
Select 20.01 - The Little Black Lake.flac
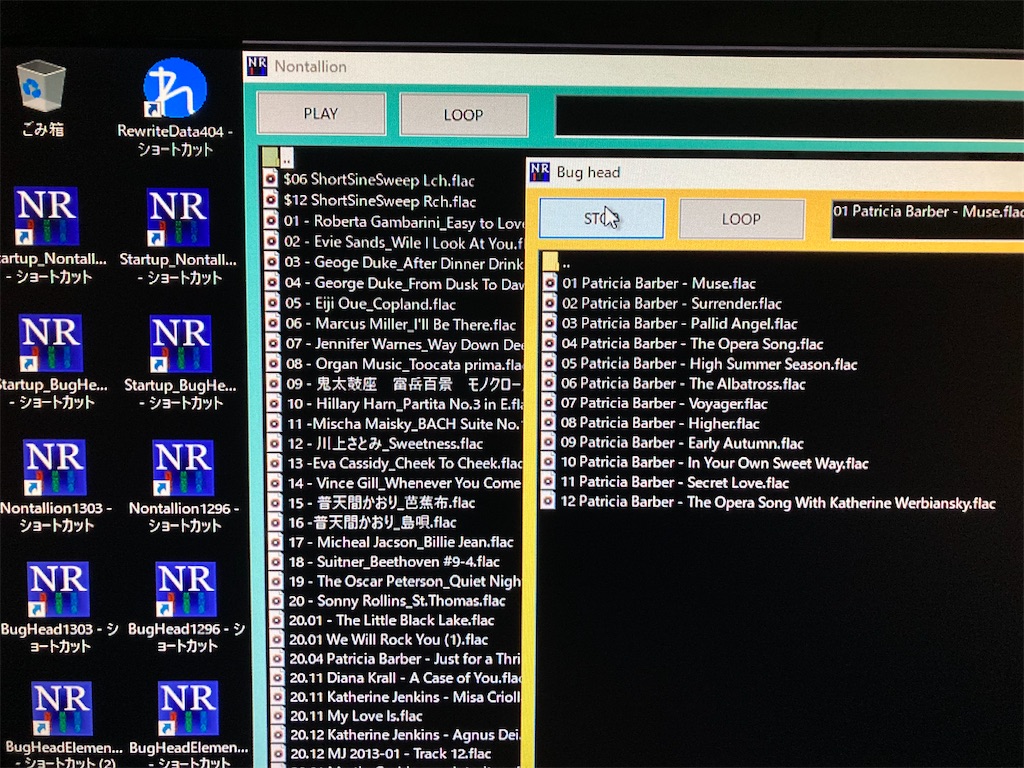coord(392,620)
